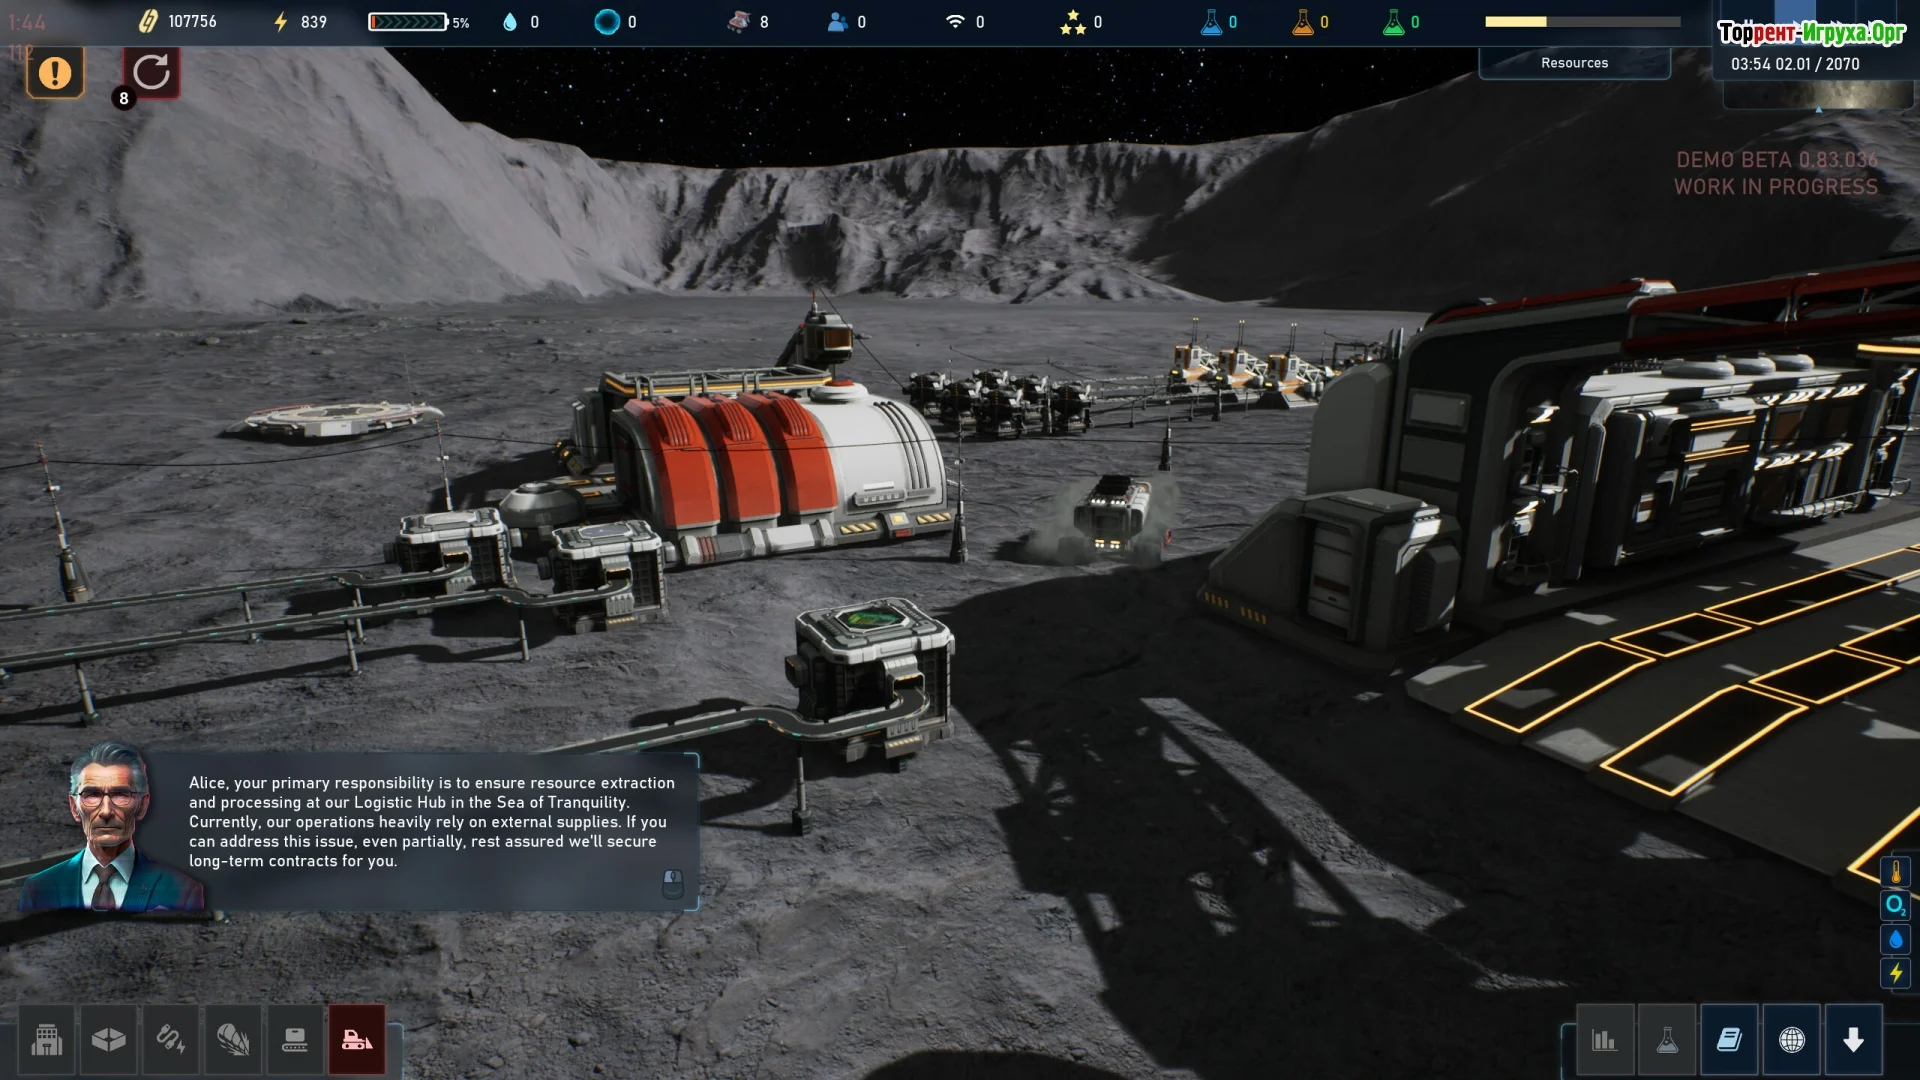Image resolution: width=1920 pixels, height=1080 pixels.
Task: Toggle the temperature overlay
Action: pos(1895,872)
